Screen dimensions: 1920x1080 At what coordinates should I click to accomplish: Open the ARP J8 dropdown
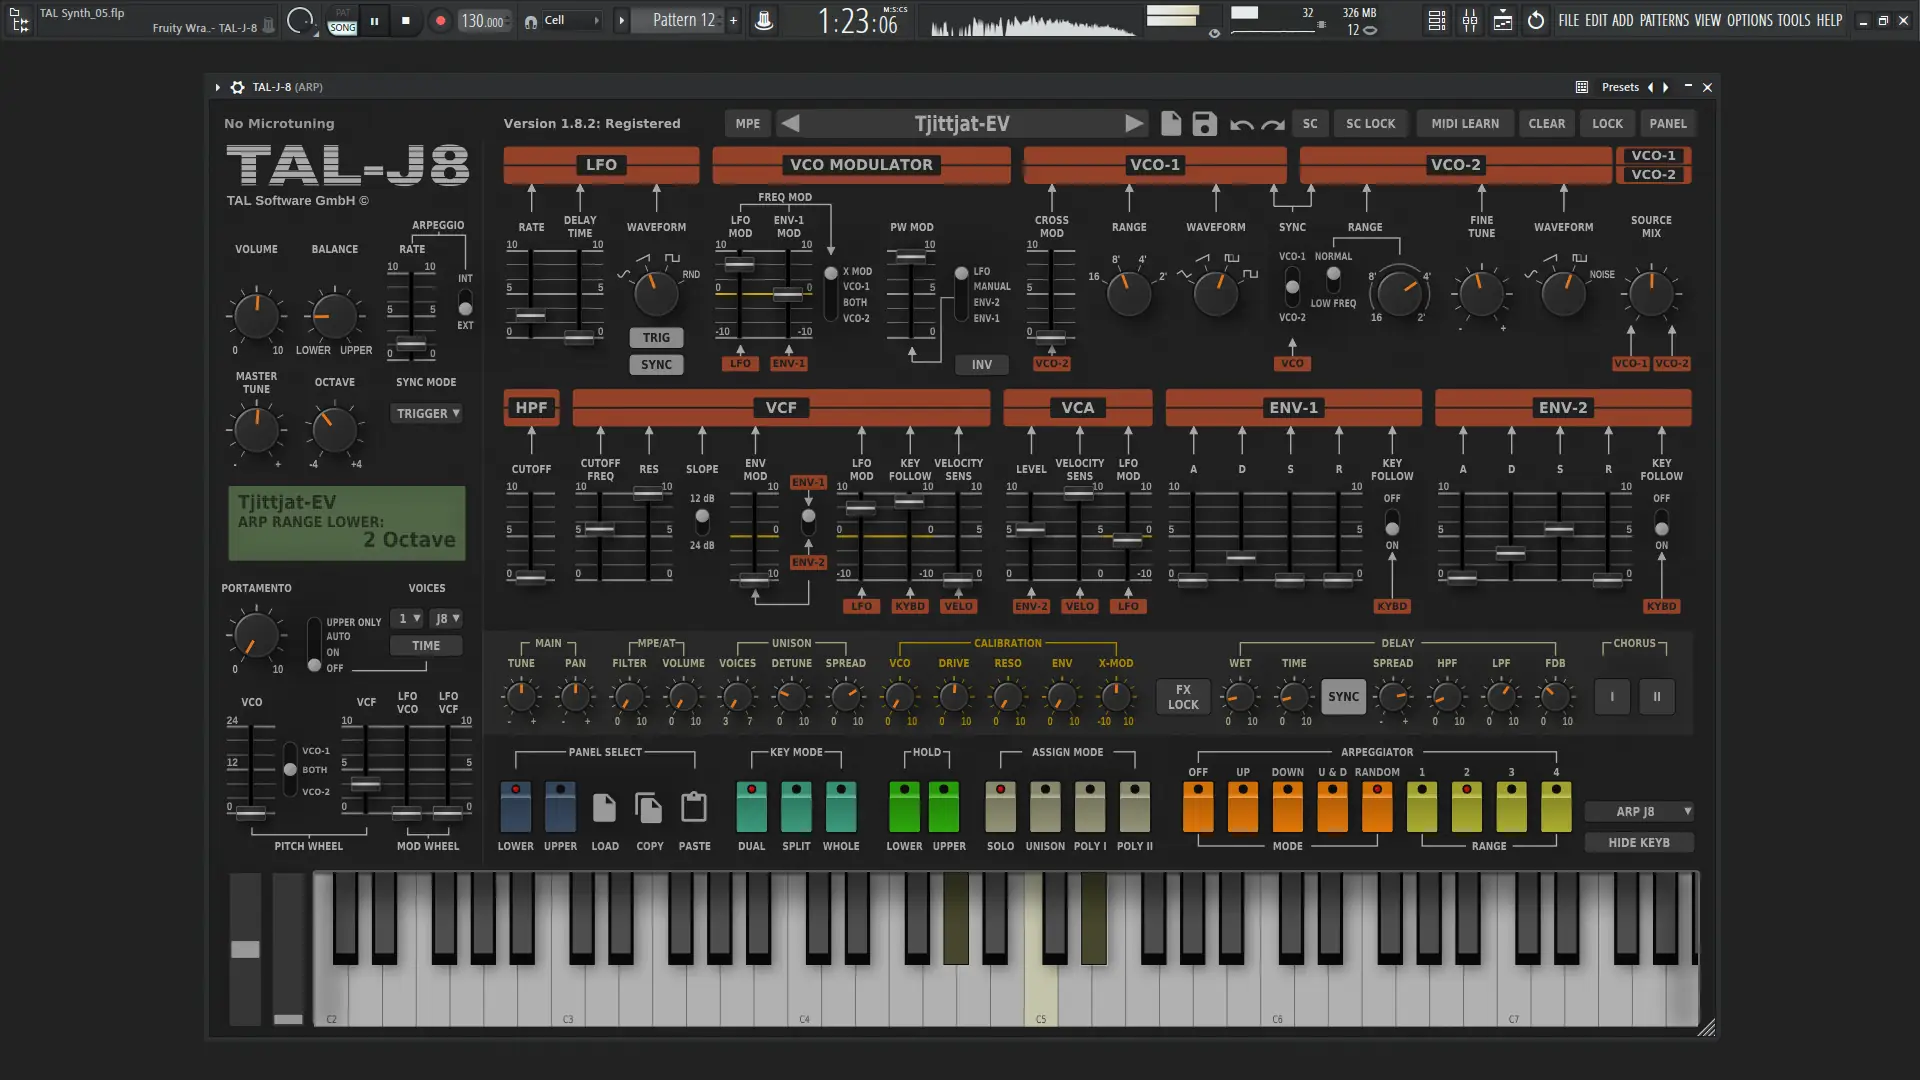1640,812
